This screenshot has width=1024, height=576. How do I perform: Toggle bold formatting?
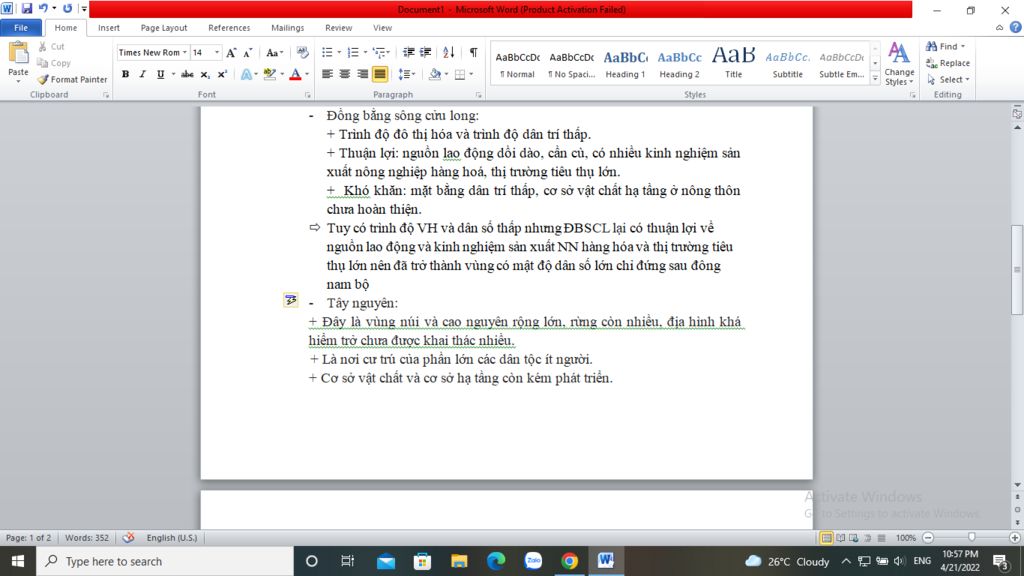[x=125, y=74]
